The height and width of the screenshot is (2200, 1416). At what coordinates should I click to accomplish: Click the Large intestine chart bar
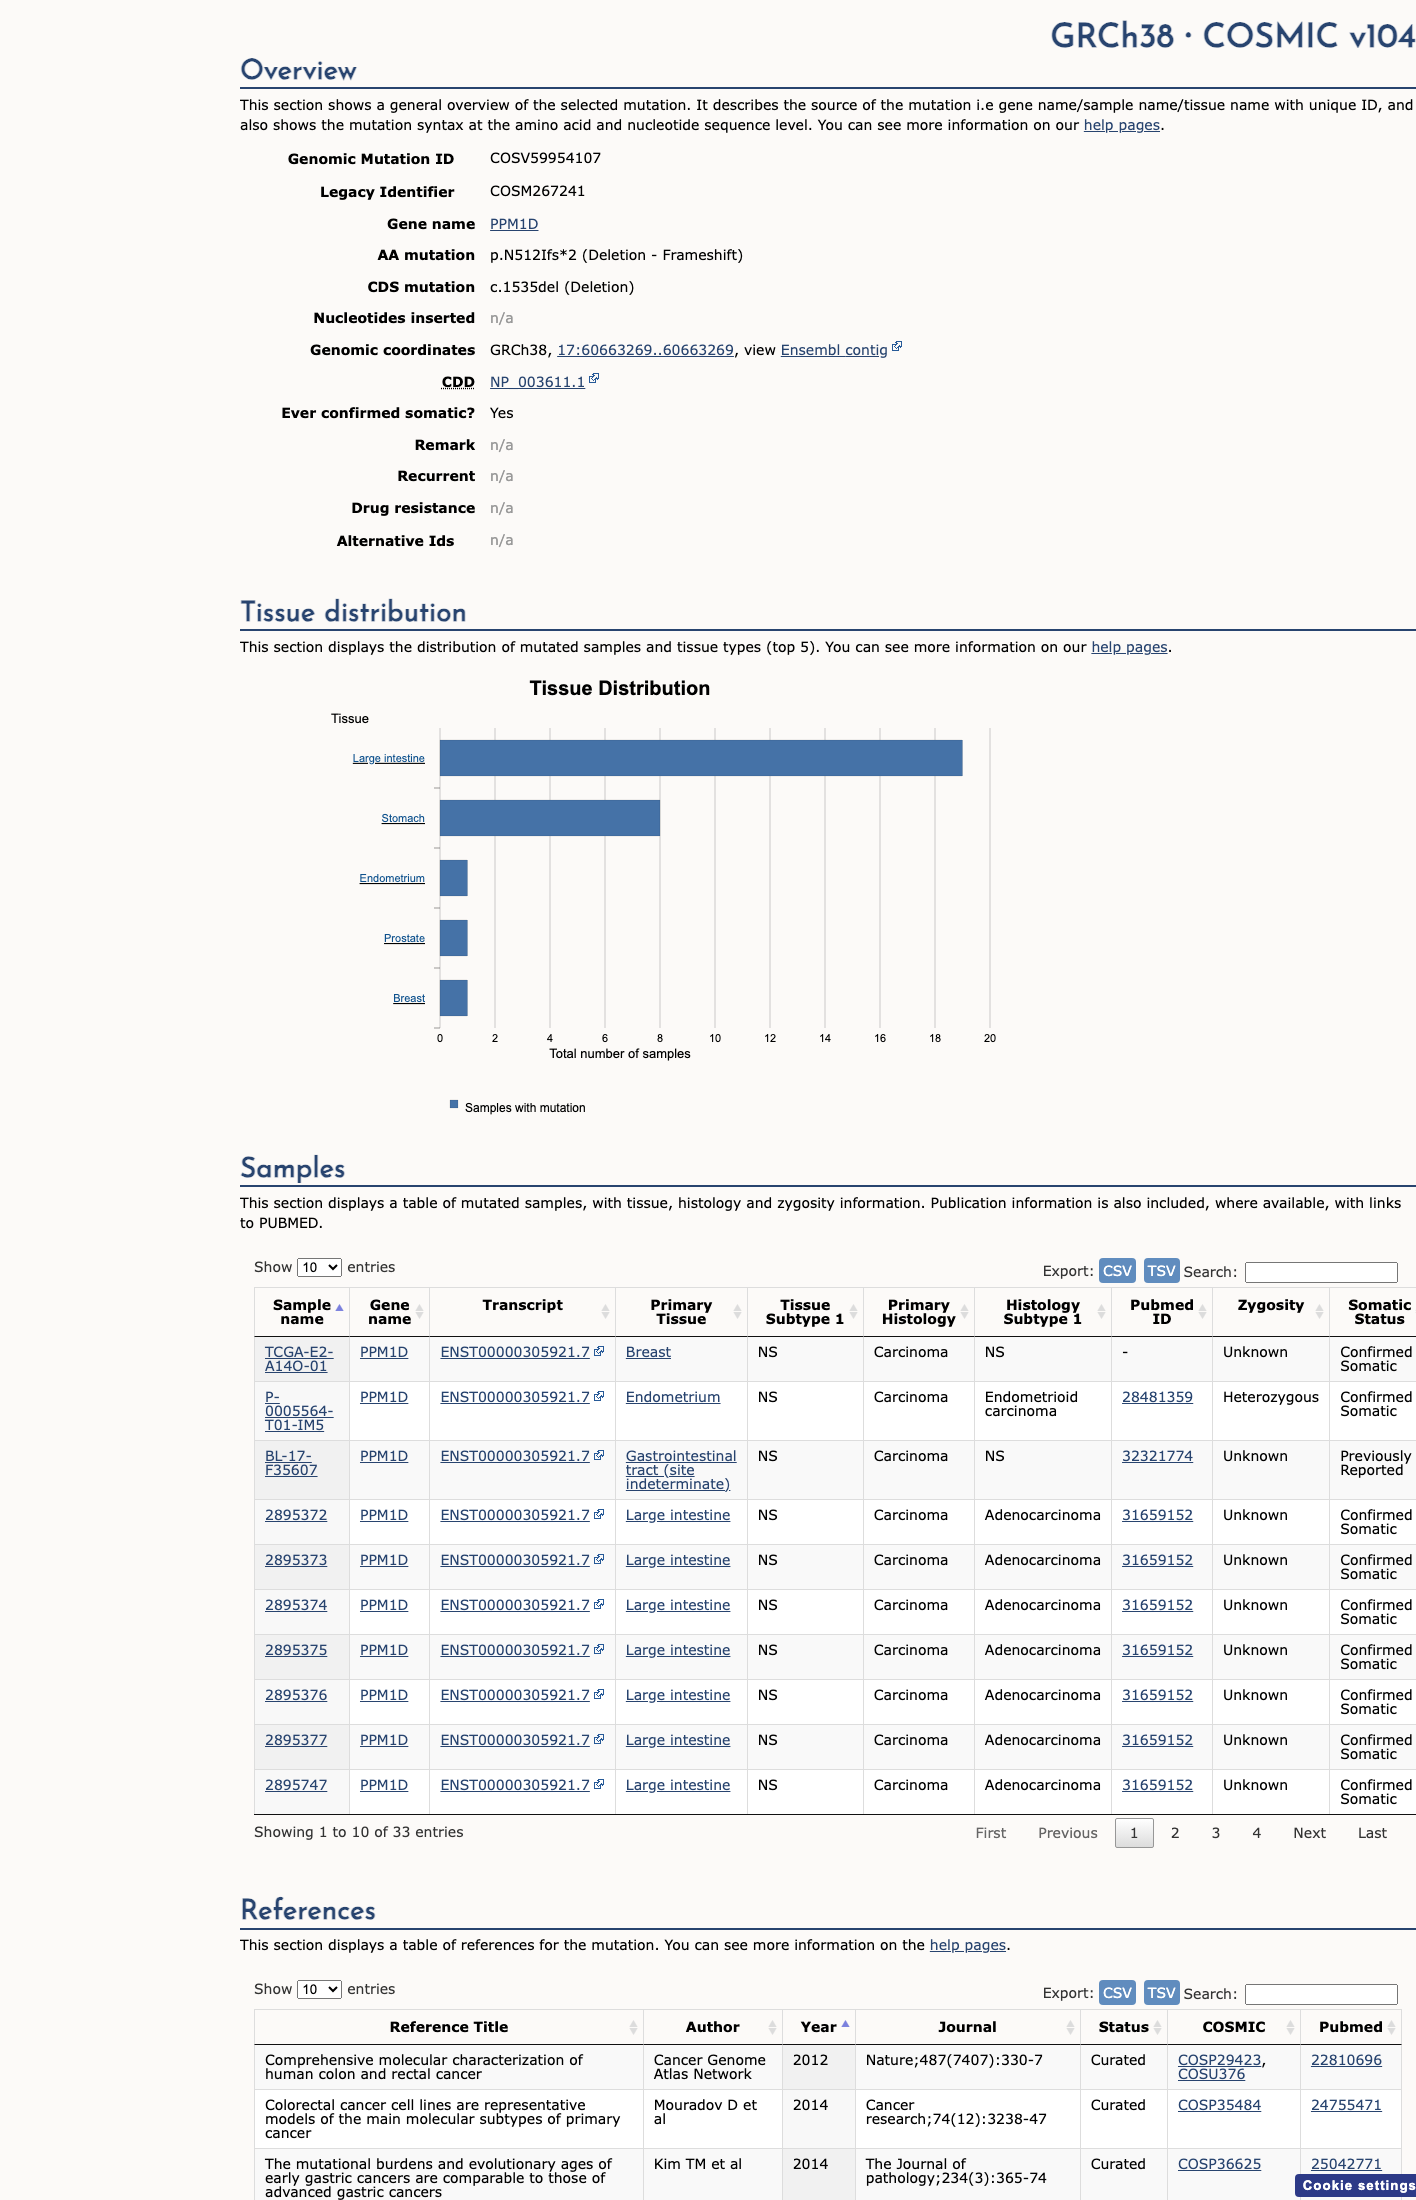[x=701, y=758]
